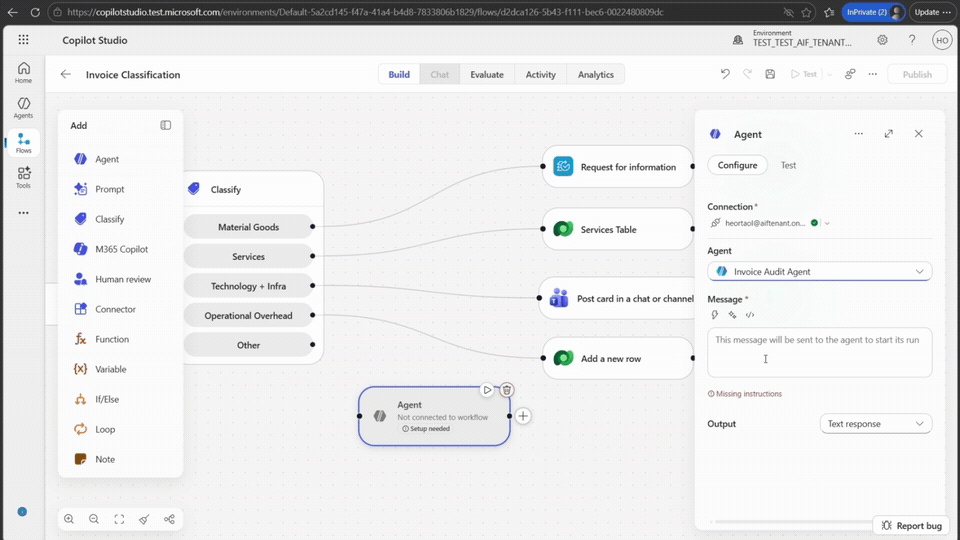
Task: Open toolbar more options ellipsis
Action: click(872, 74)
